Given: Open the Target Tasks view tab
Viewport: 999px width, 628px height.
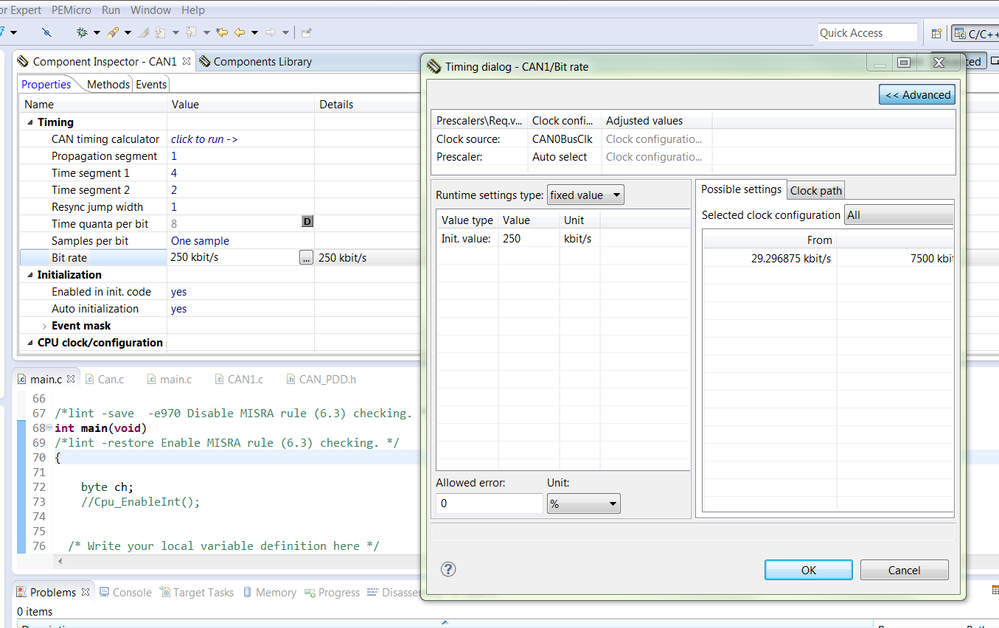Looking at the screenshot, I should click(197, 592).
